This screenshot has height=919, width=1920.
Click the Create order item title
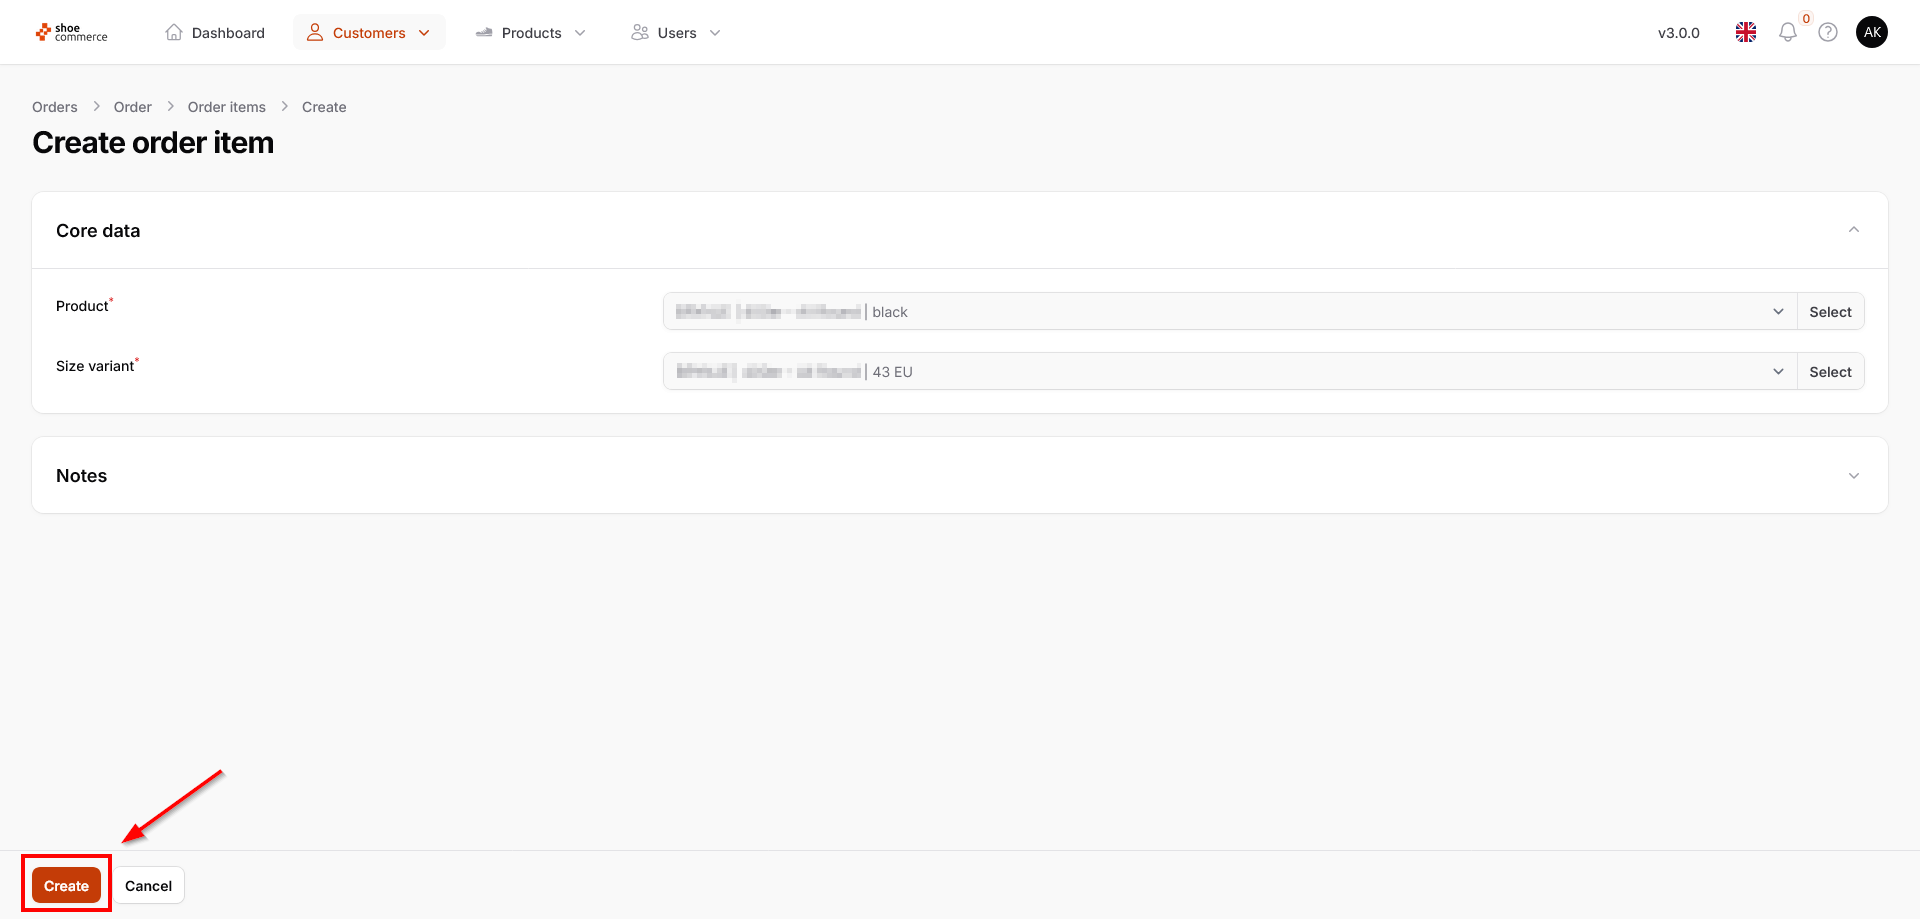pos(153,143)
